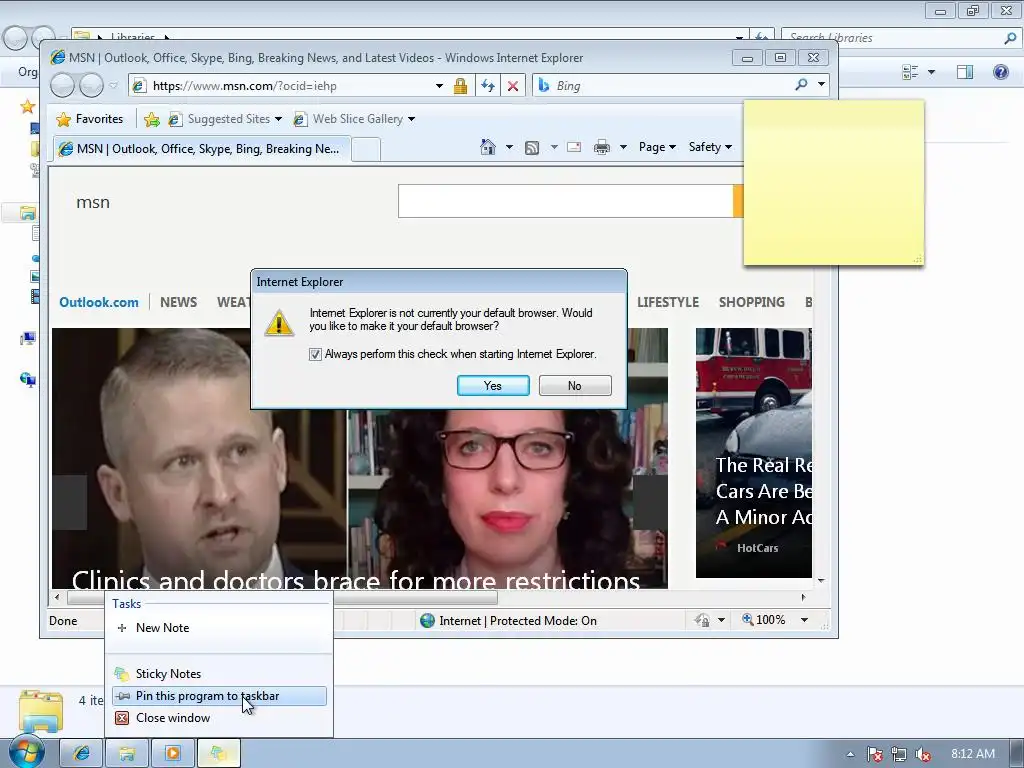Viewport: 1024px width, 768px height.
Task: Open the search provider dropdown arrow
Action: (x=821, y=84)
